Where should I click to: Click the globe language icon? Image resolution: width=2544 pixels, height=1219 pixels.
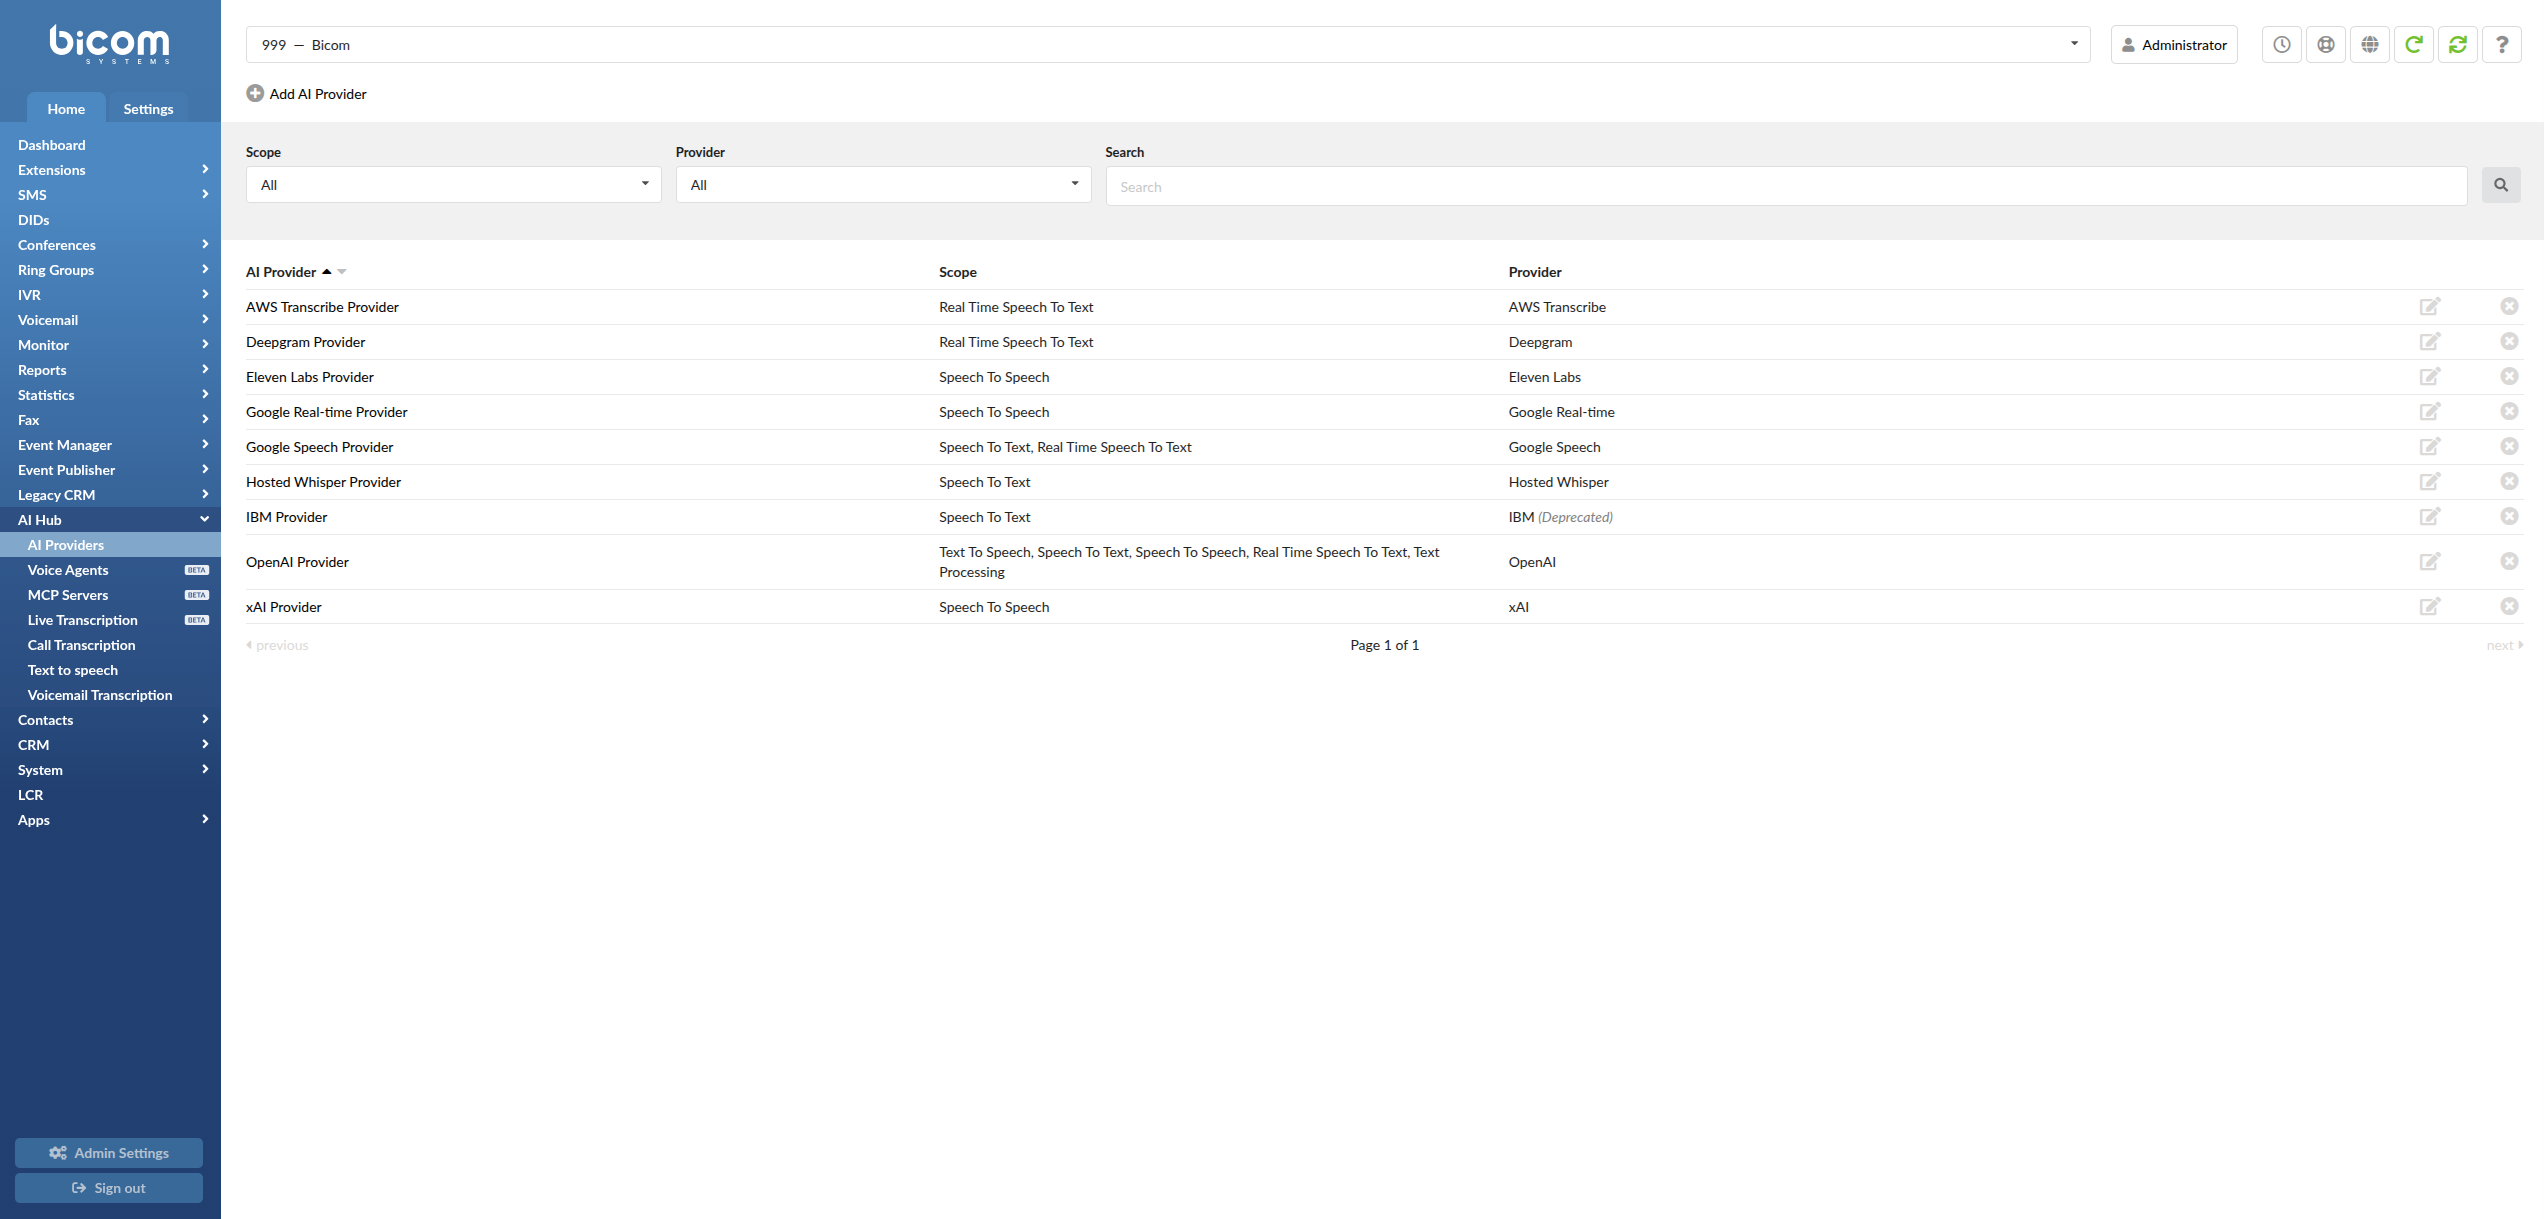tap(2369, 45)
